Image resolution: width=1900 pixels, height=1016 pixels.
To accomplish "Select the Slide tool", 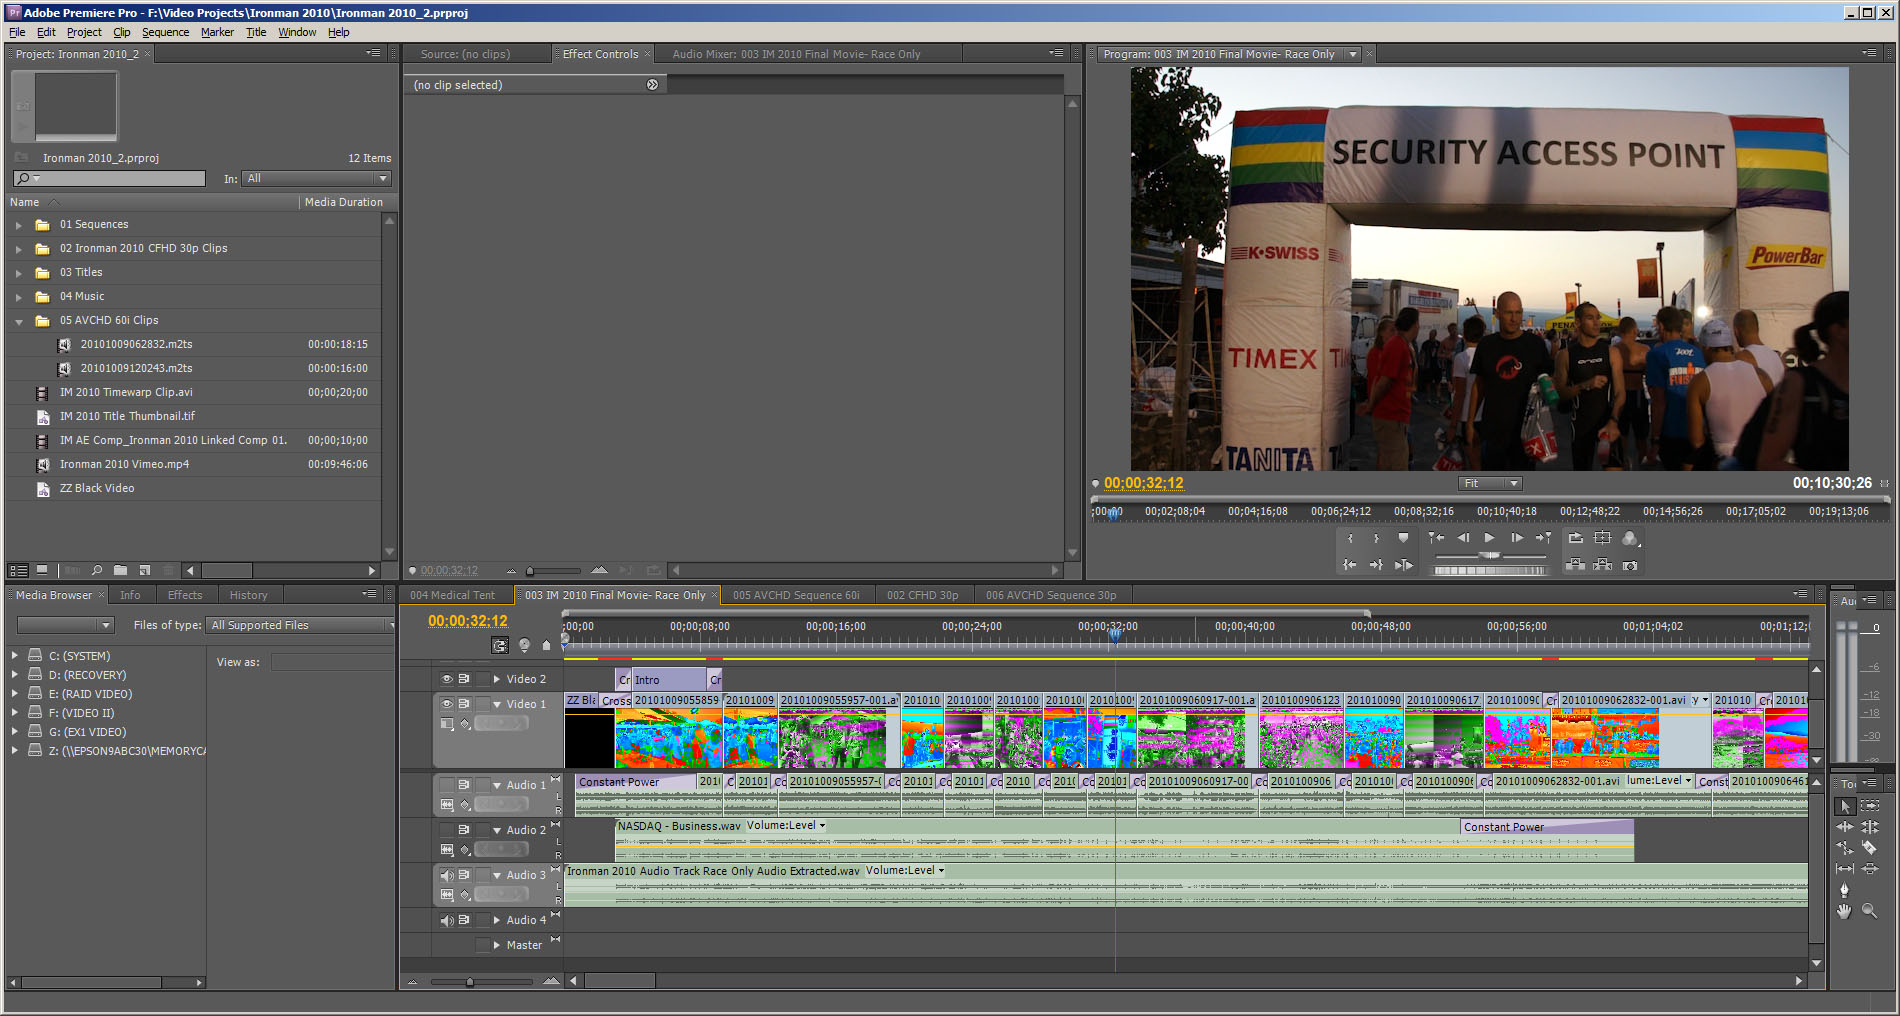I will click(1869, 869).
